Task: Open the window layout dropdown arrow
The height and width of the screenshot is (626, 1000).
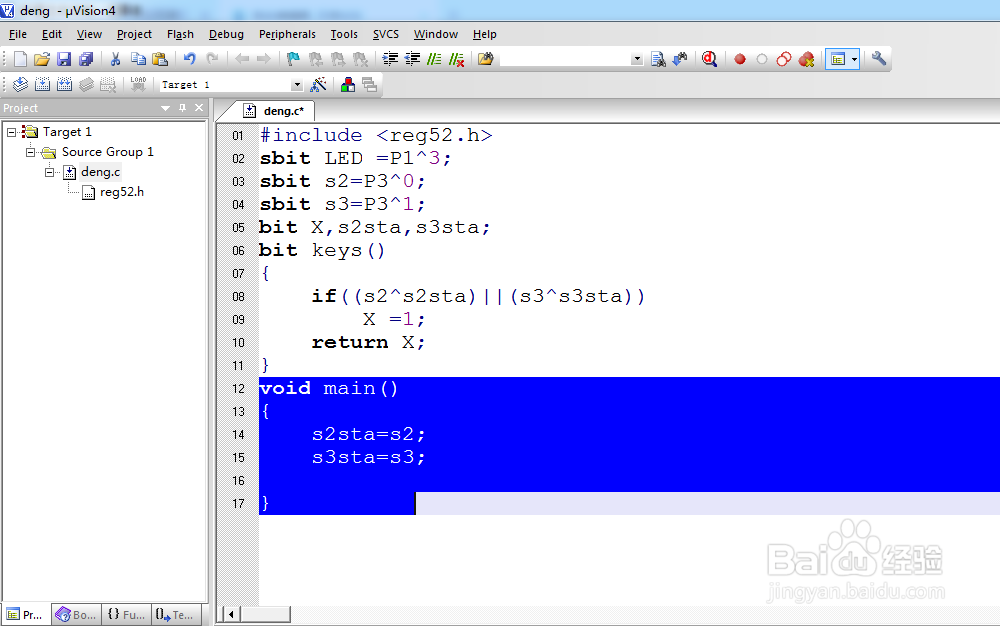Action: click(x=855, y=59)
